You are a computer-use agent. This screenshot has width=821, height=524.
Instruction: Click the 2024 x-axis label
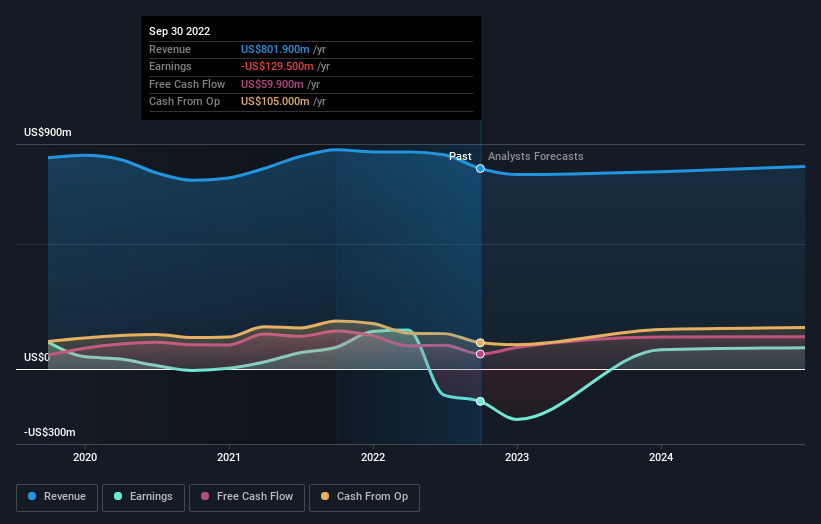pyautogui.click(x=661, y=458)
